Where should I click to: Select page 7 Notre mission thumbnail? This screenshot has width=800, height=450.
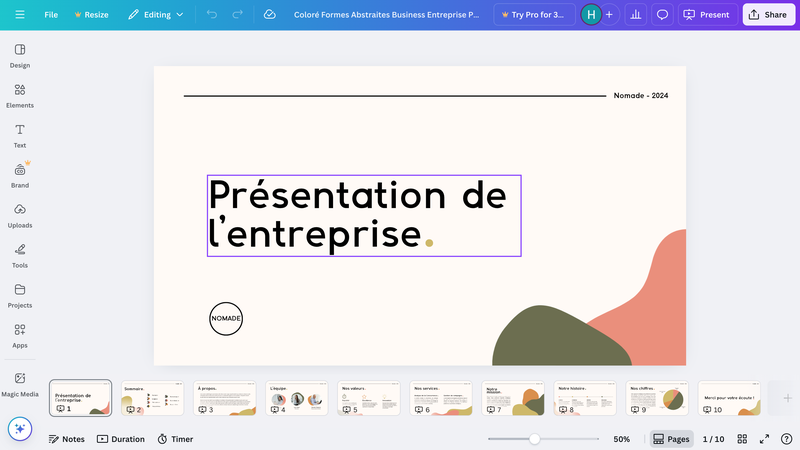click(x=513, y=398)
